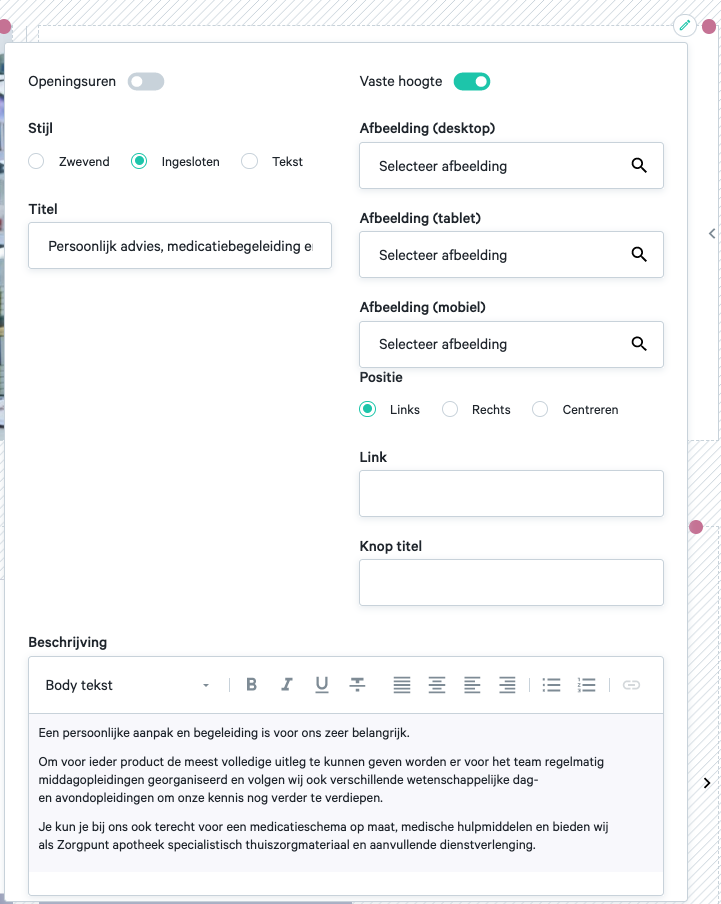Screen dimensions: 721x904
Task: Select the Zwevend style radio button
Action: tap(36, 161)
